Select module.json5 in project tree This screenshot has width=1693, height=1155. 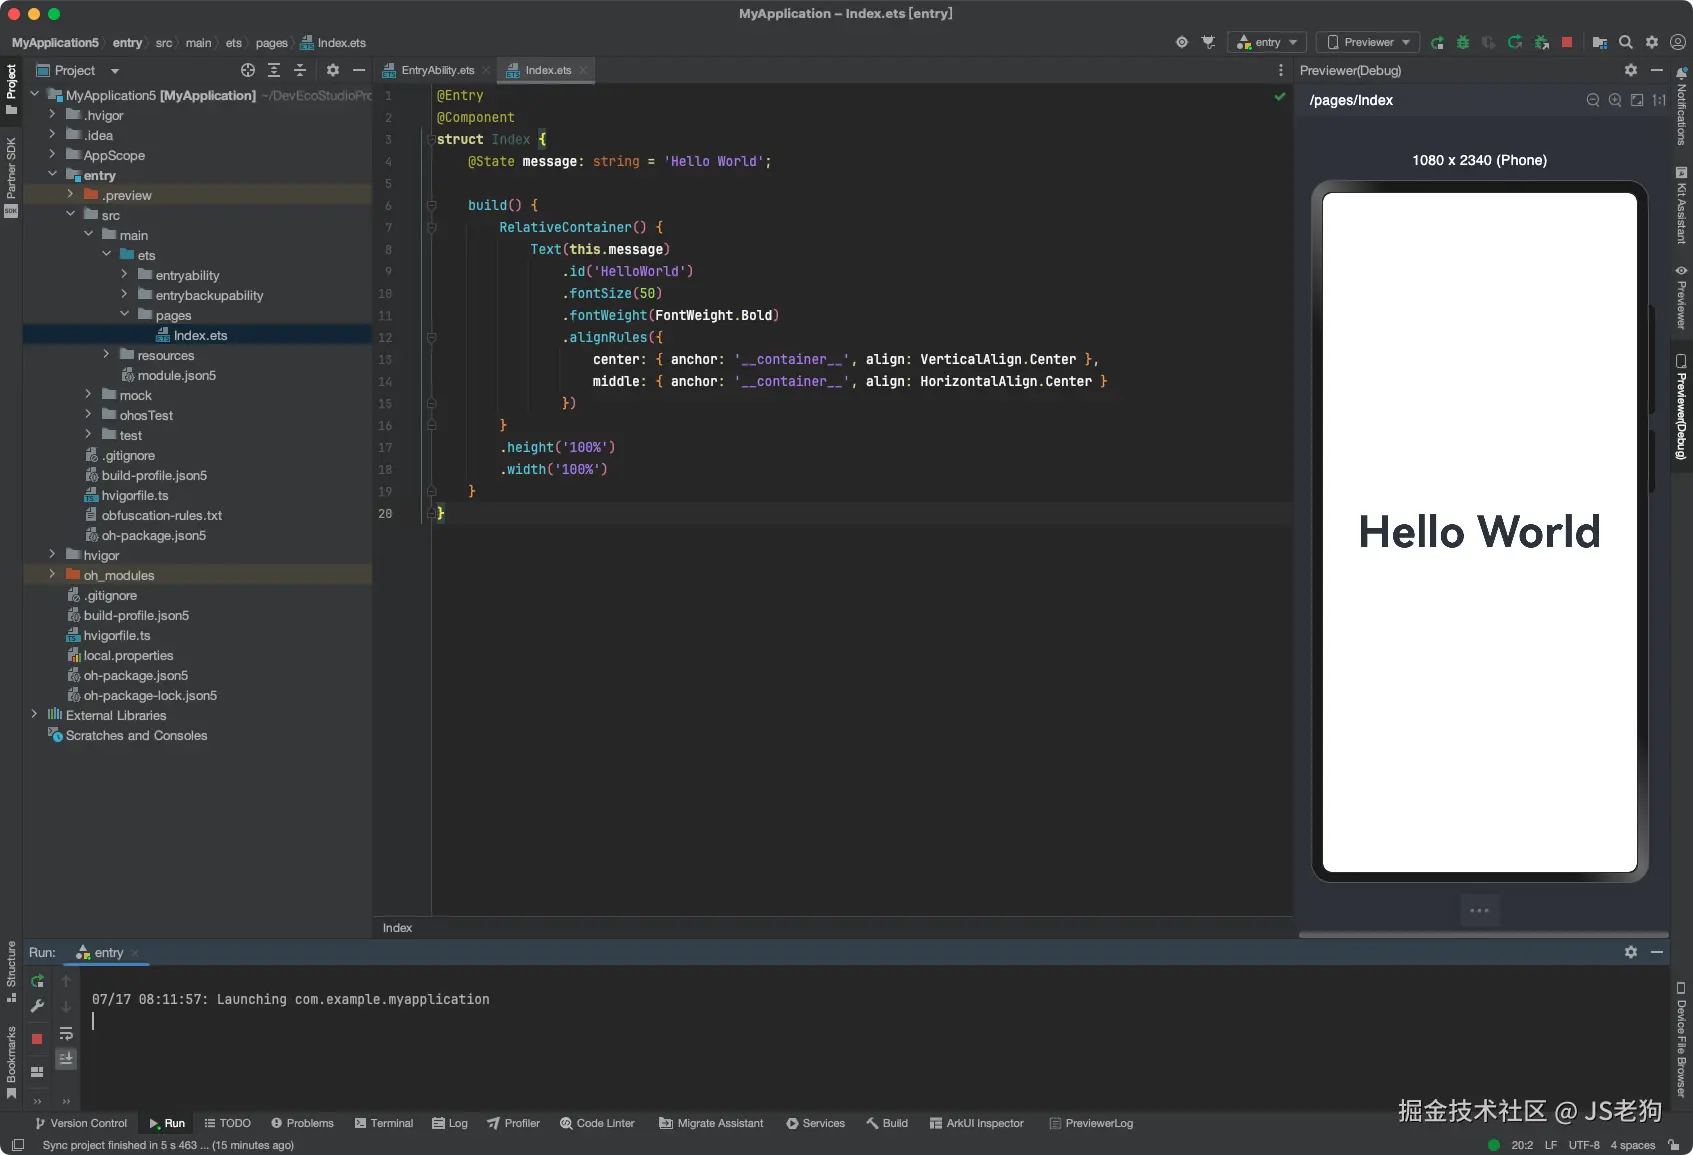(176, 375)
